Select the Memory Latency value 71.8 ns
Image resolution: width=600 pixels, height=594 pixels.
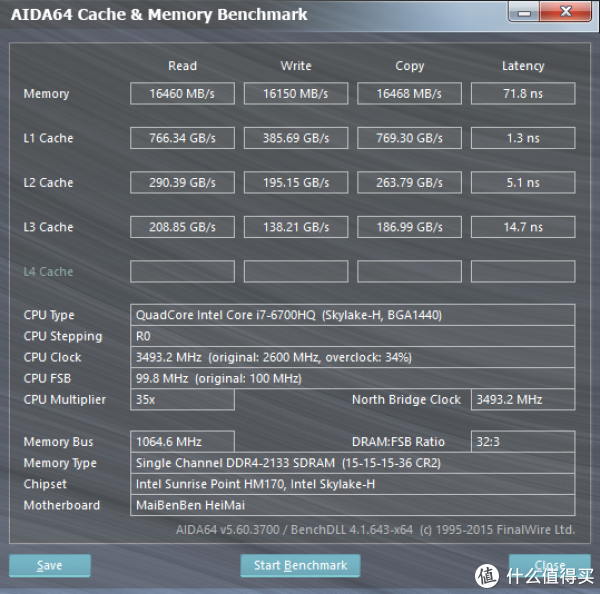pyautogui.click(x=523, y=93)
